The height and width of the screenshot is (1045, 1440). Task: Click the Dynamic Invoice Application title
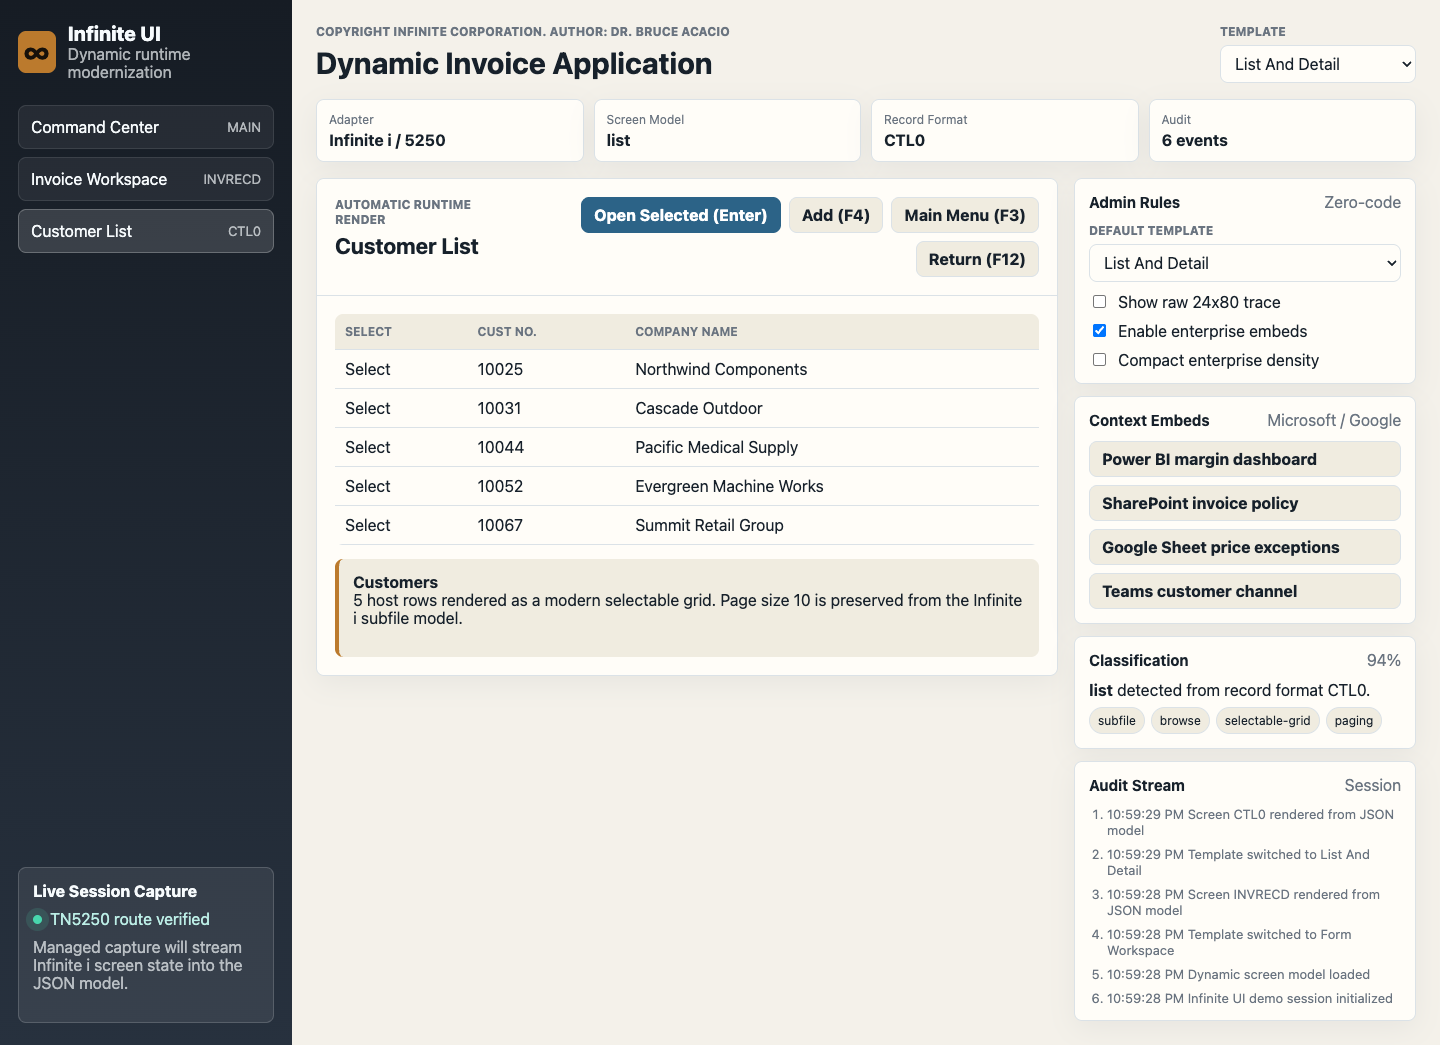point(514,64)
